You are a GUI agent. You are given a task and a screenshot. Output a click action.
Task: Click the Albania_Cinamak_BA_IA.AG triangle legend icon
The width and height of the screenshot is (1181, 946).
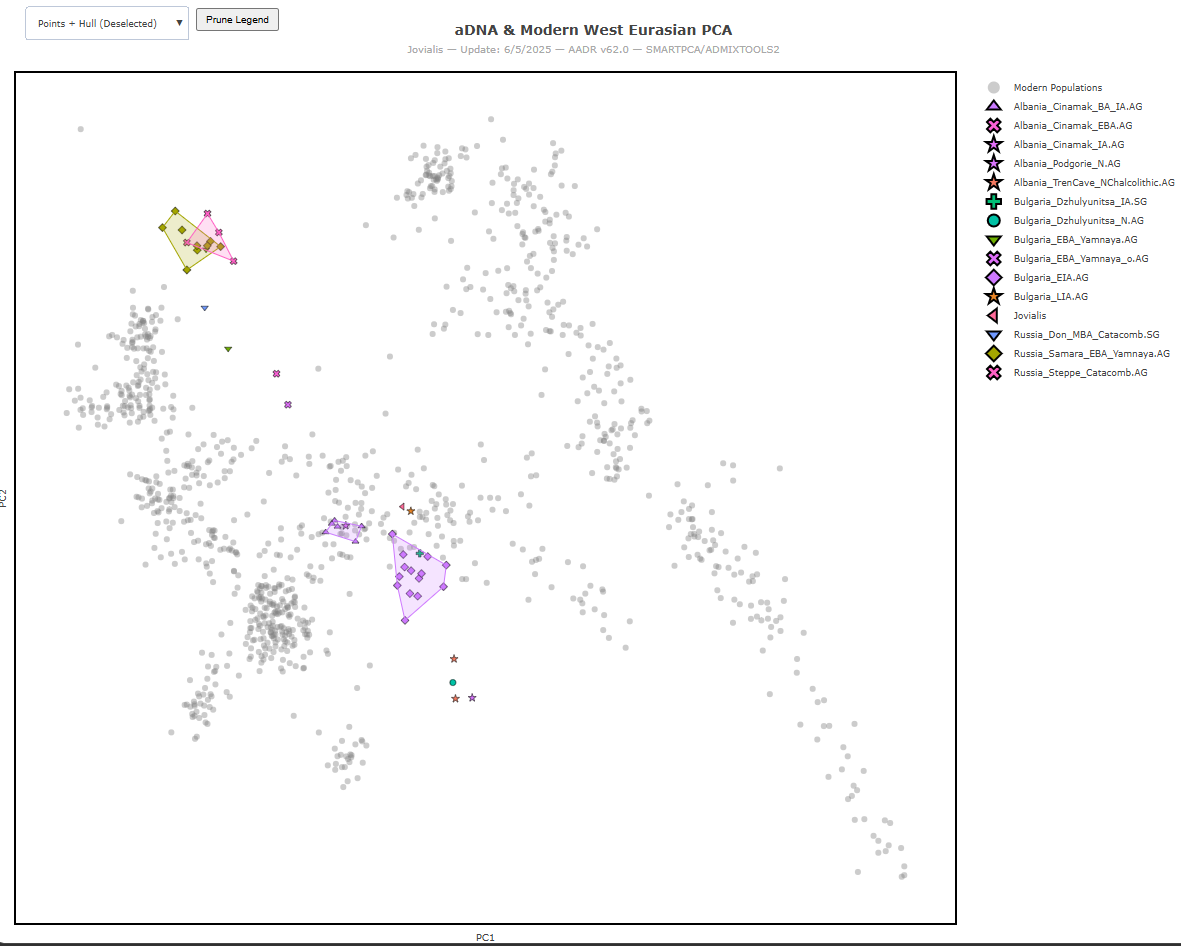(993, 106)
